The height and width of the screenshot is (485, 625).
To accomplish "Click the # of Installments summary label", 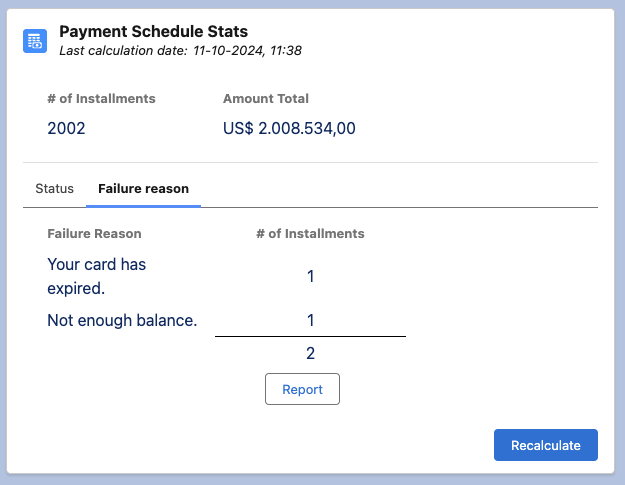I will (x=101, y=98).
